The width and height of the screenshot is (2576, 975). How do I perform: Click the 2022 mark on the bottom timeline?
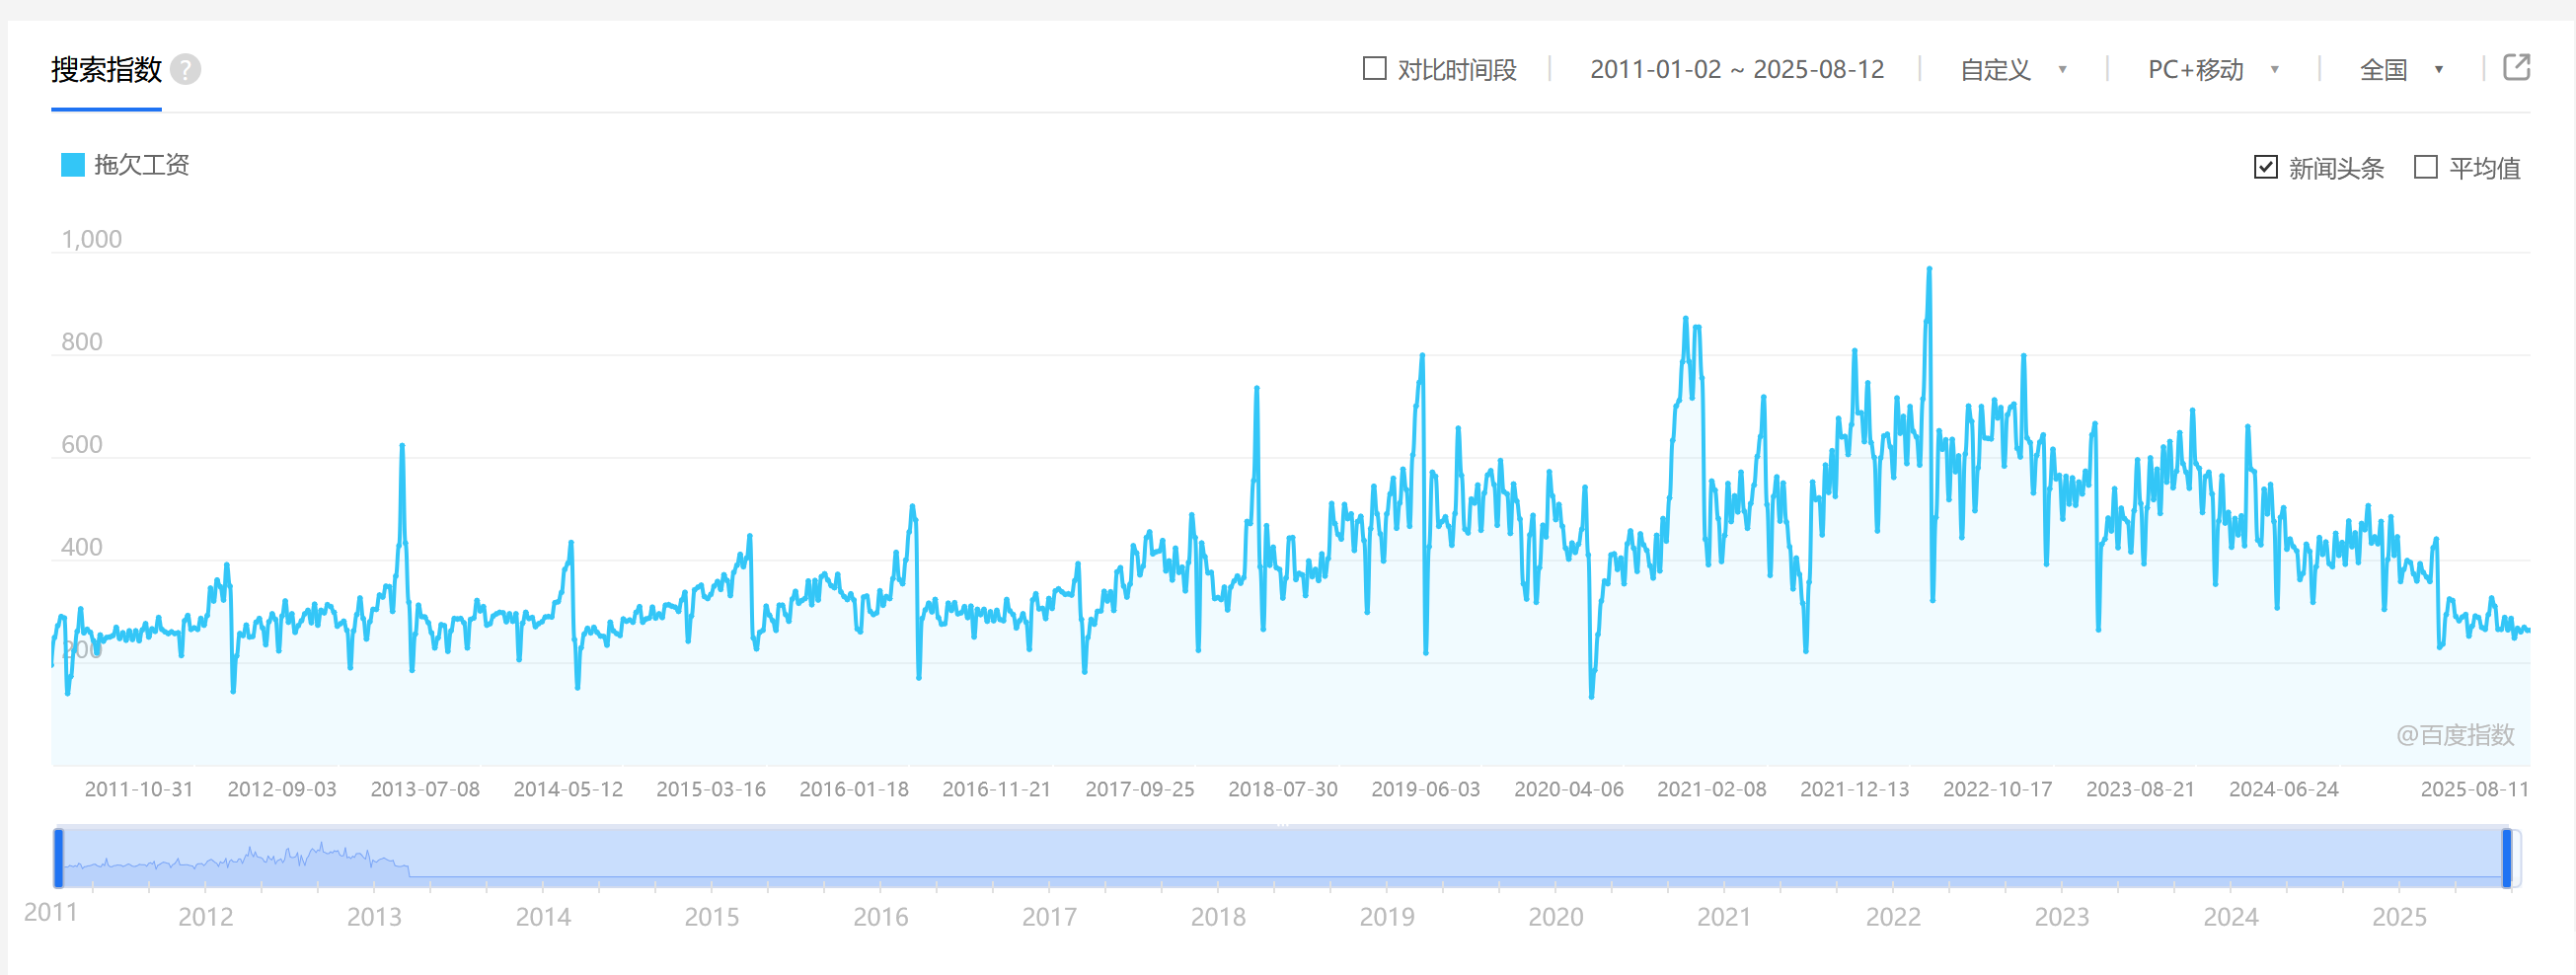[x=1892, y=916]
